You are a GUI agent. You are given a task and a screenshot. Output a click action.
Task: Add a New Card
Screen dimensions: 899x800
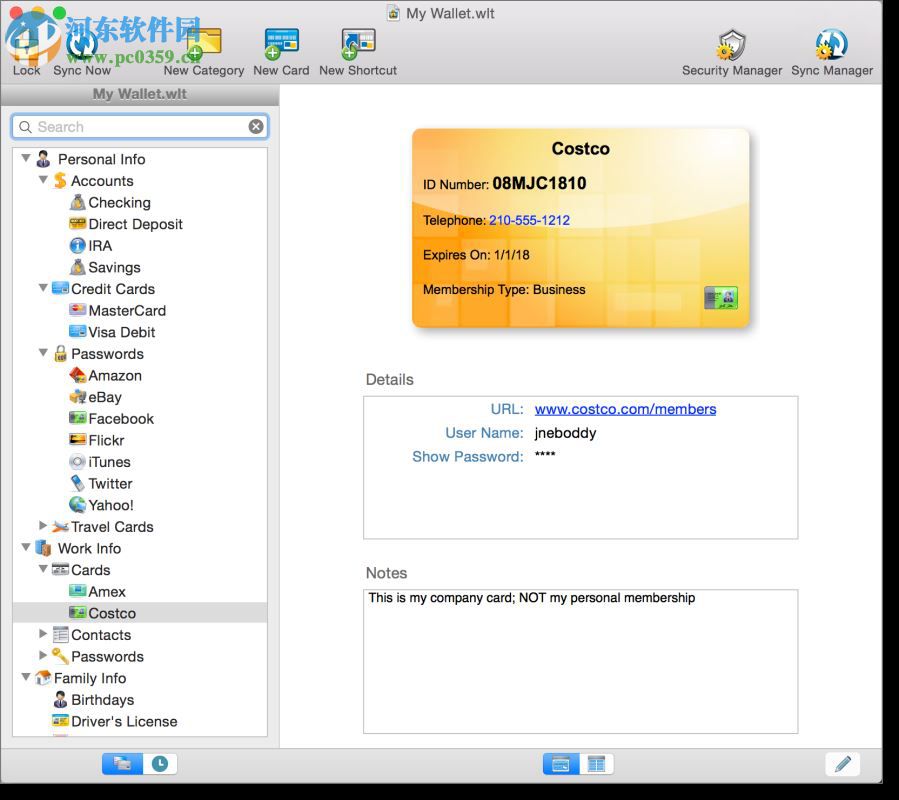tap(279, 40)
